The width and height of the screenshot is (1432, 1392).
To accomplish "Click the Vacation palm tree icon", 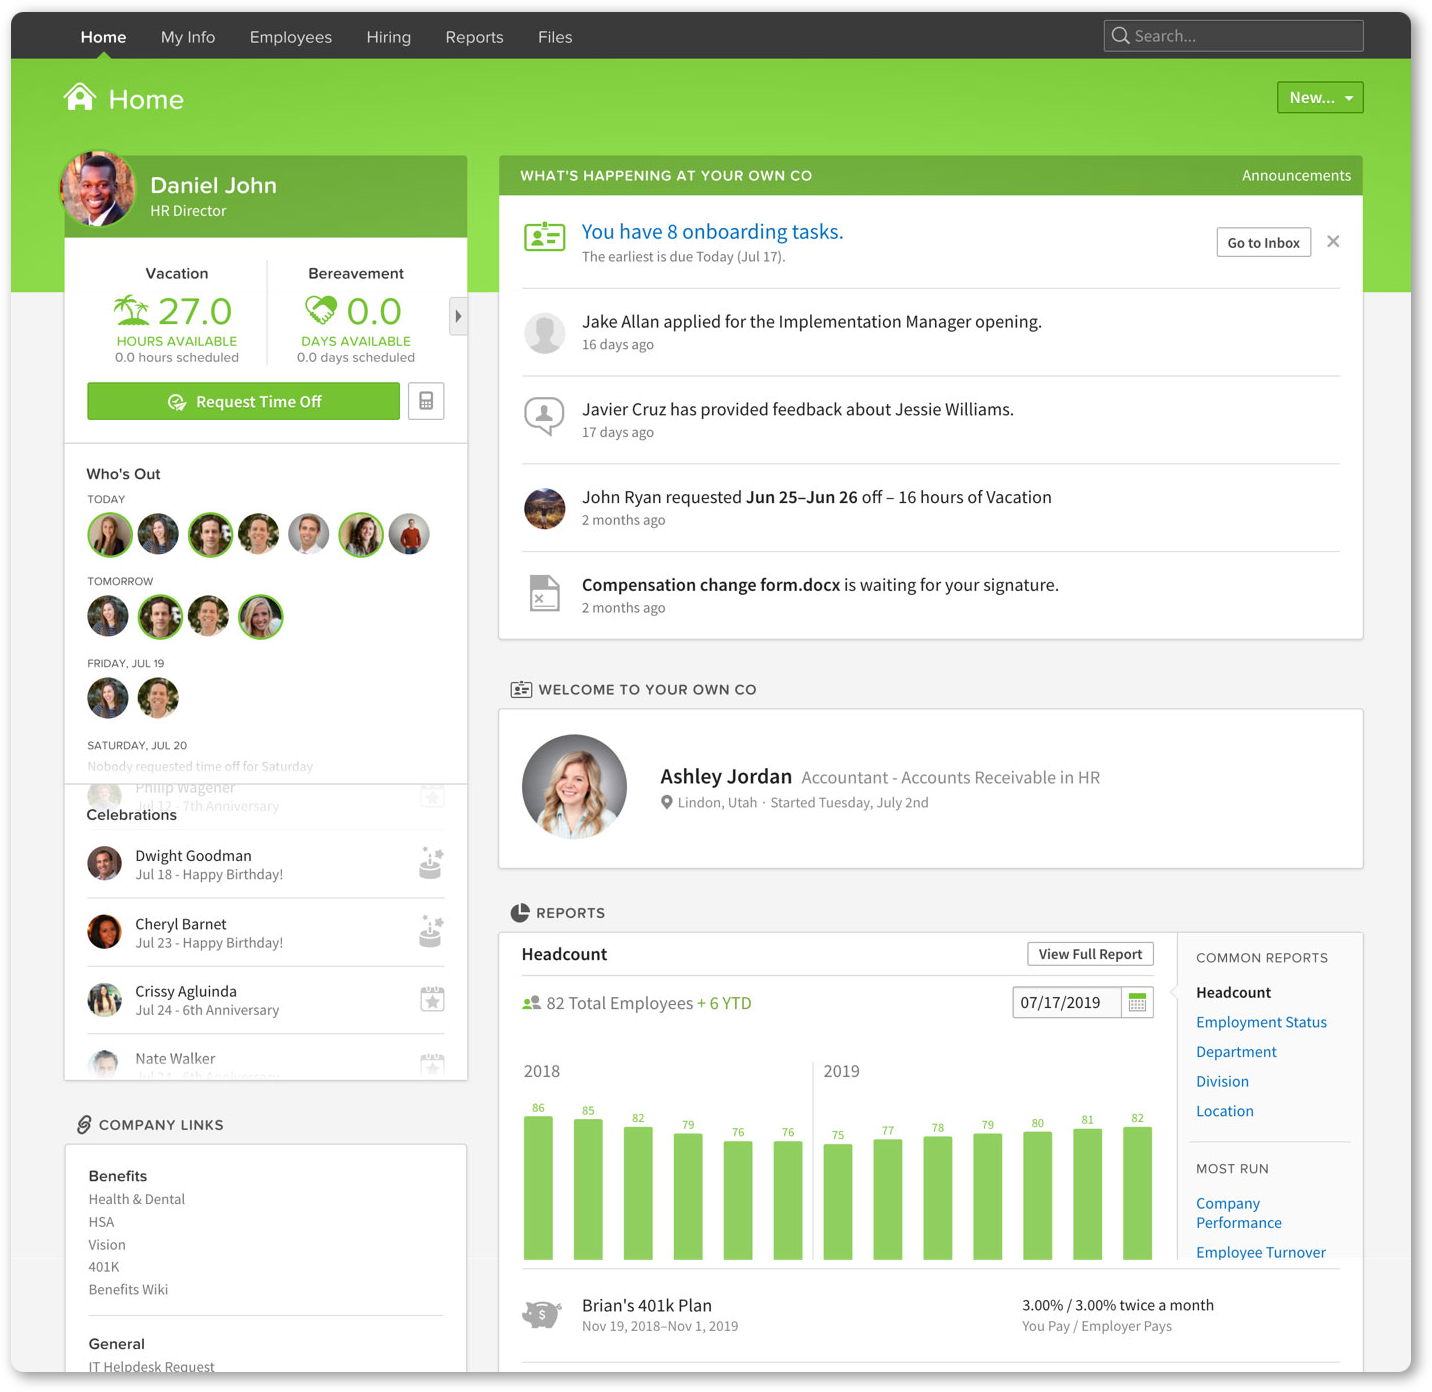I will [131, 311].
